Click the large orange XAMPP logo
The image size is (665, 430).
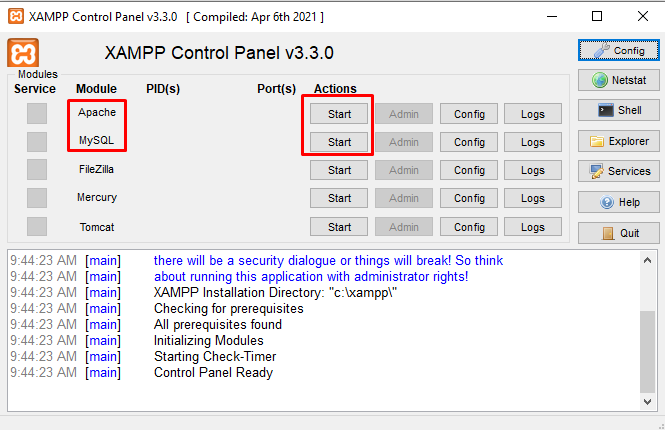pos(23,53)
